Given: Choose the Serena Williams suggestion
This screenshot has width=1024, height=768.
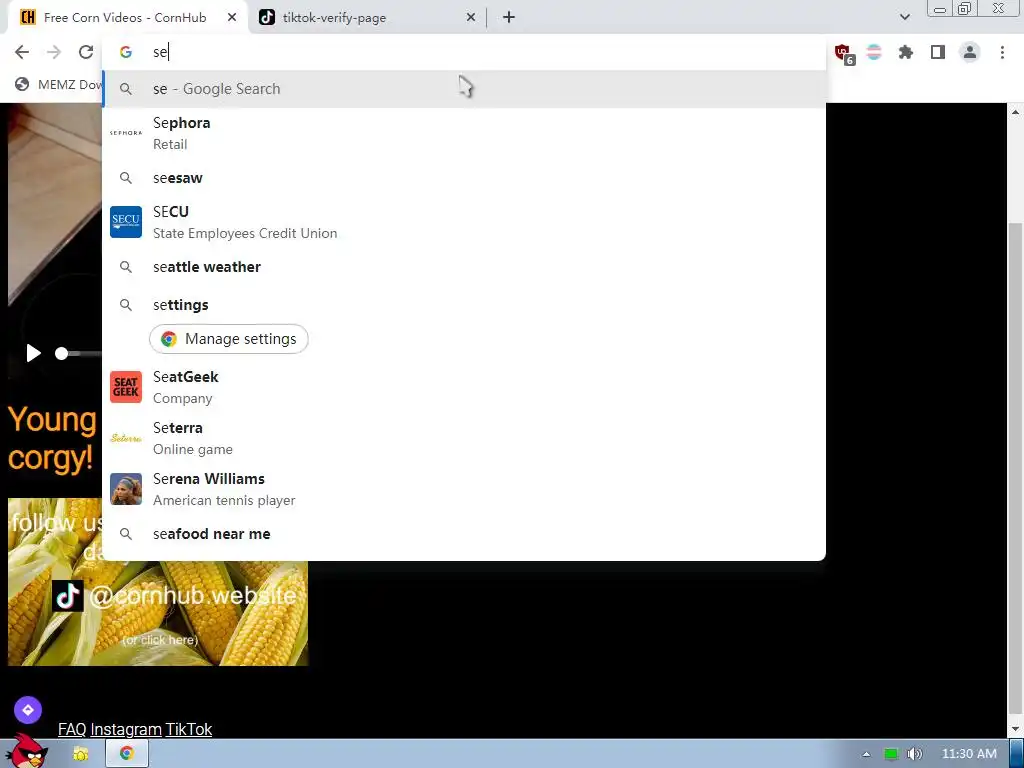Looking at the screenshot, I should pos(464,489).
